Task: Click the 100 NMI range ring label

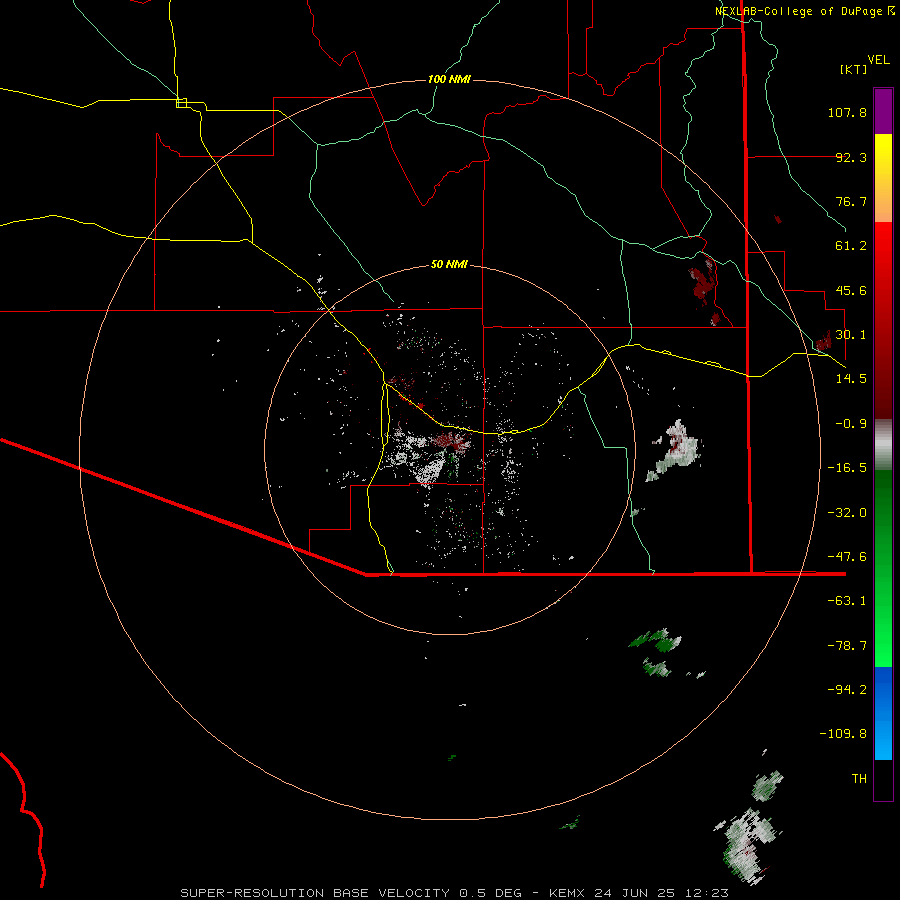Action: [x=449, y=79]
